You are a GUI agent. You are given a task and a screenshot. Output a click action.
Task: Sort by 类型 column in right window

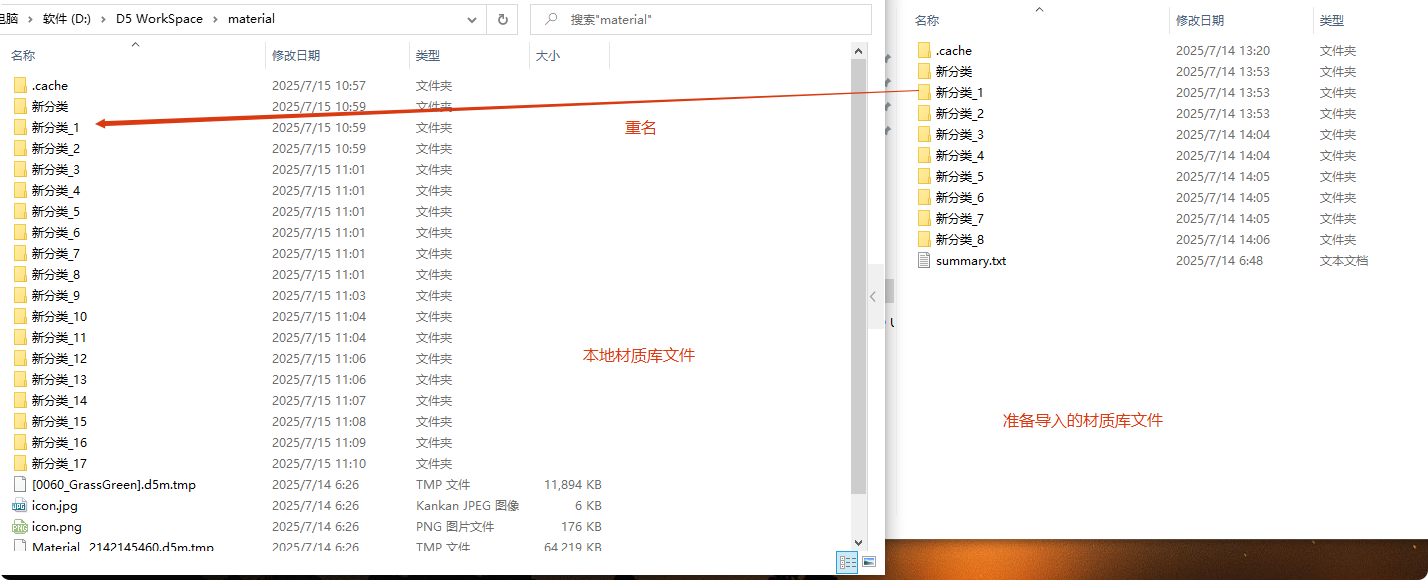tap(1331, 21)
